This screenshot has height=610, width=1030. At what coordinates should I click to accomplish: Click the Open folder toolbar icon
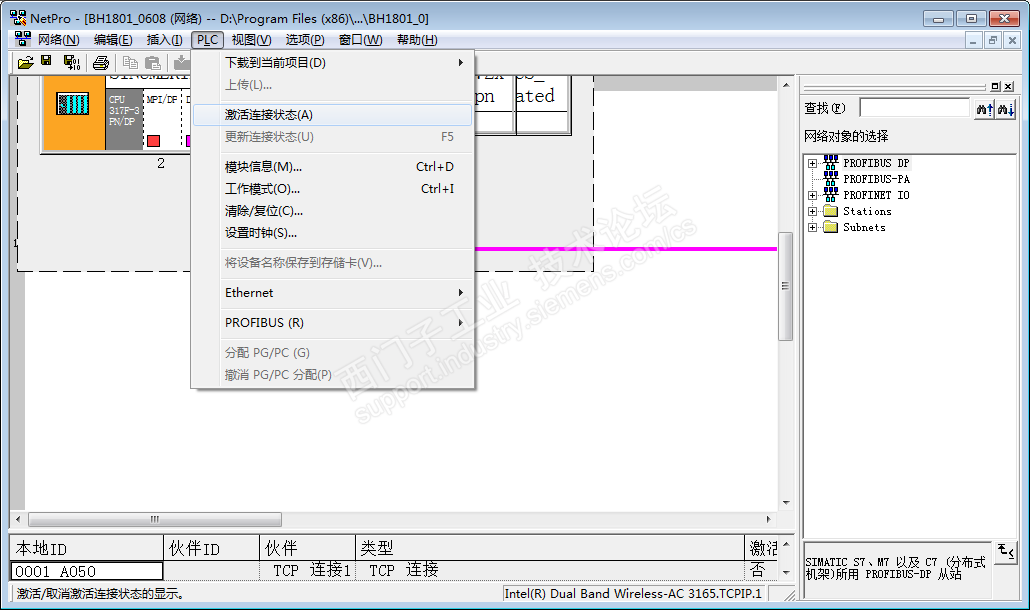pyautogui.click(x=26, y=62)
